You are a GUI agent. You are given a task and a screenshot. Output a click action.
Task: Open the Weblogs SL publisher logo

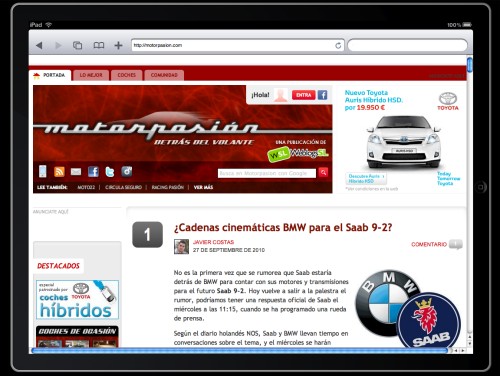tap(297, 154)
